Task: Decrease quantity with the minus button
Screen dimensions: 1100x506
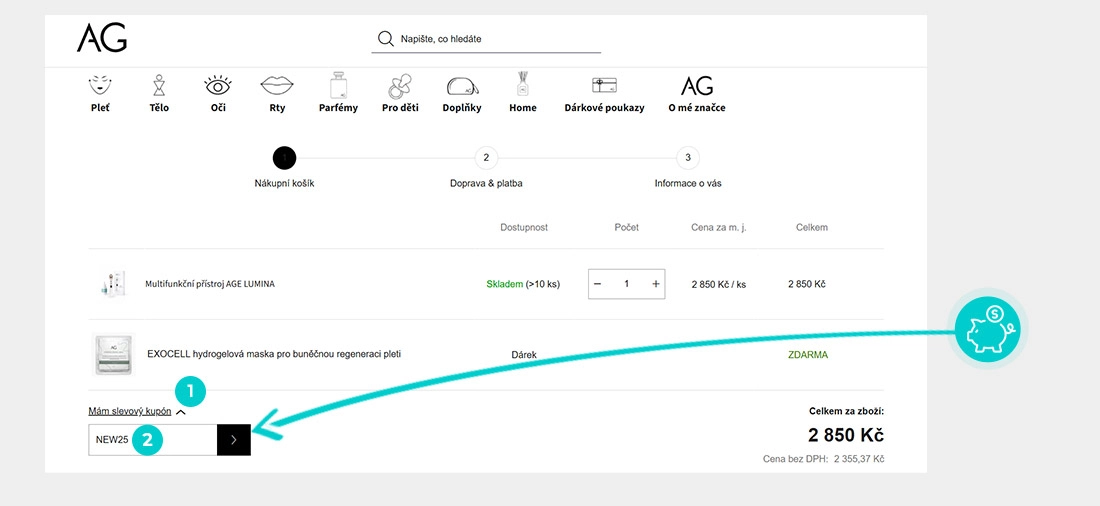Action: (598, 284)
